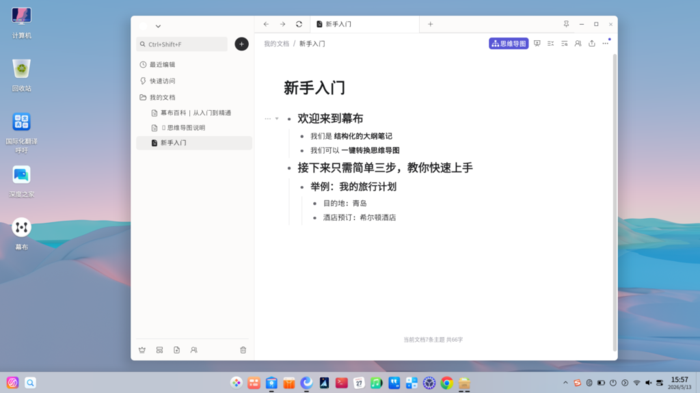Click the outline collapse-level icon in toolbar

[550, 43]
